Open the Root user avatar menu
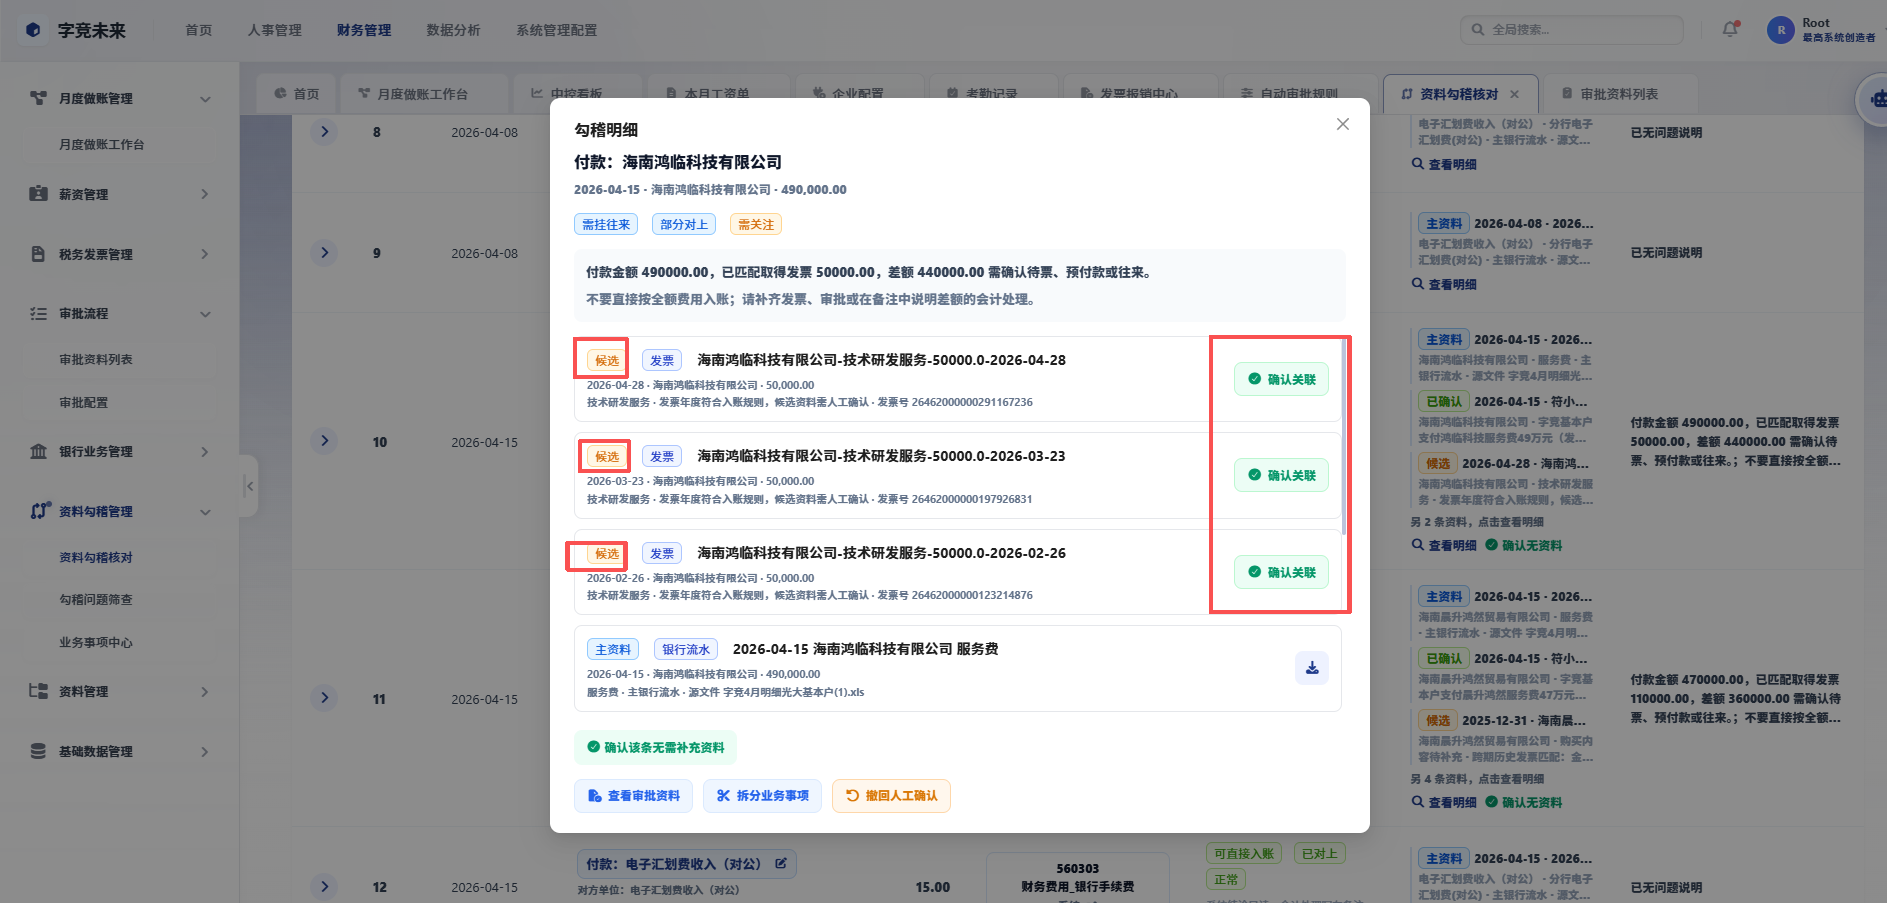Screen dimensions: 1887x903 (1781, 30)
